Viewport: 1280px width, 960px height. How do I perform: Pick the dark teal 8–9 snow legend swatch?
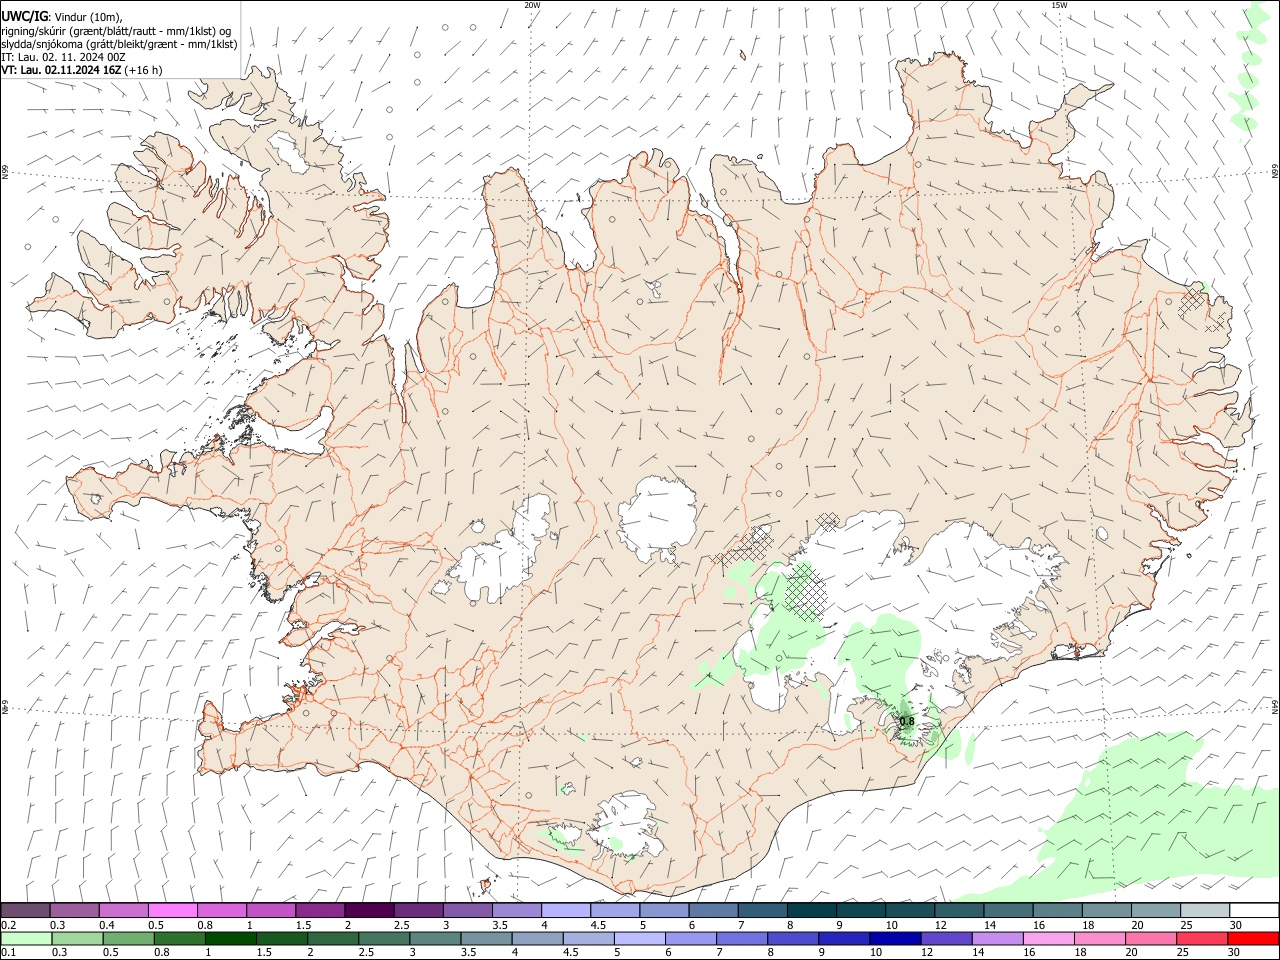tap(811, 910)
